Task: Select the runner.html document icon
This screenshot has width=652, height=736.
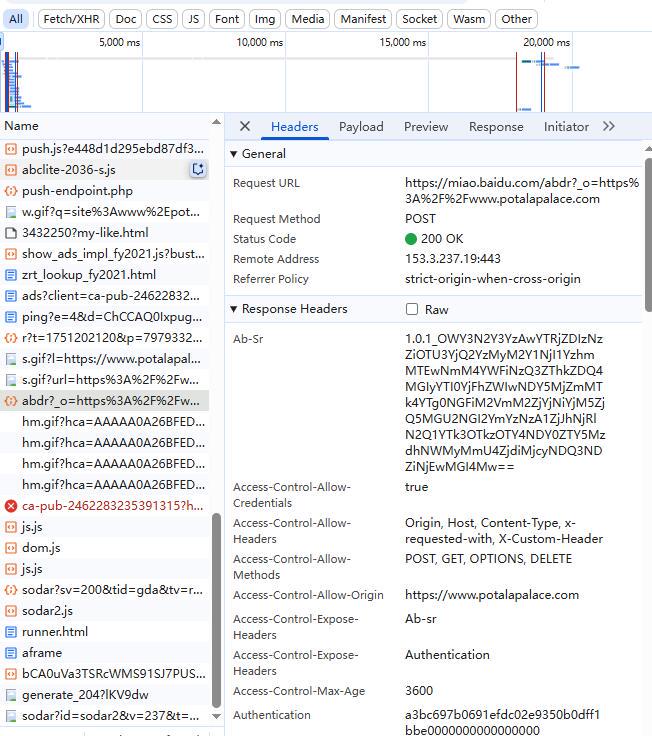Action: pyautogui.click(x=10, y=632)
